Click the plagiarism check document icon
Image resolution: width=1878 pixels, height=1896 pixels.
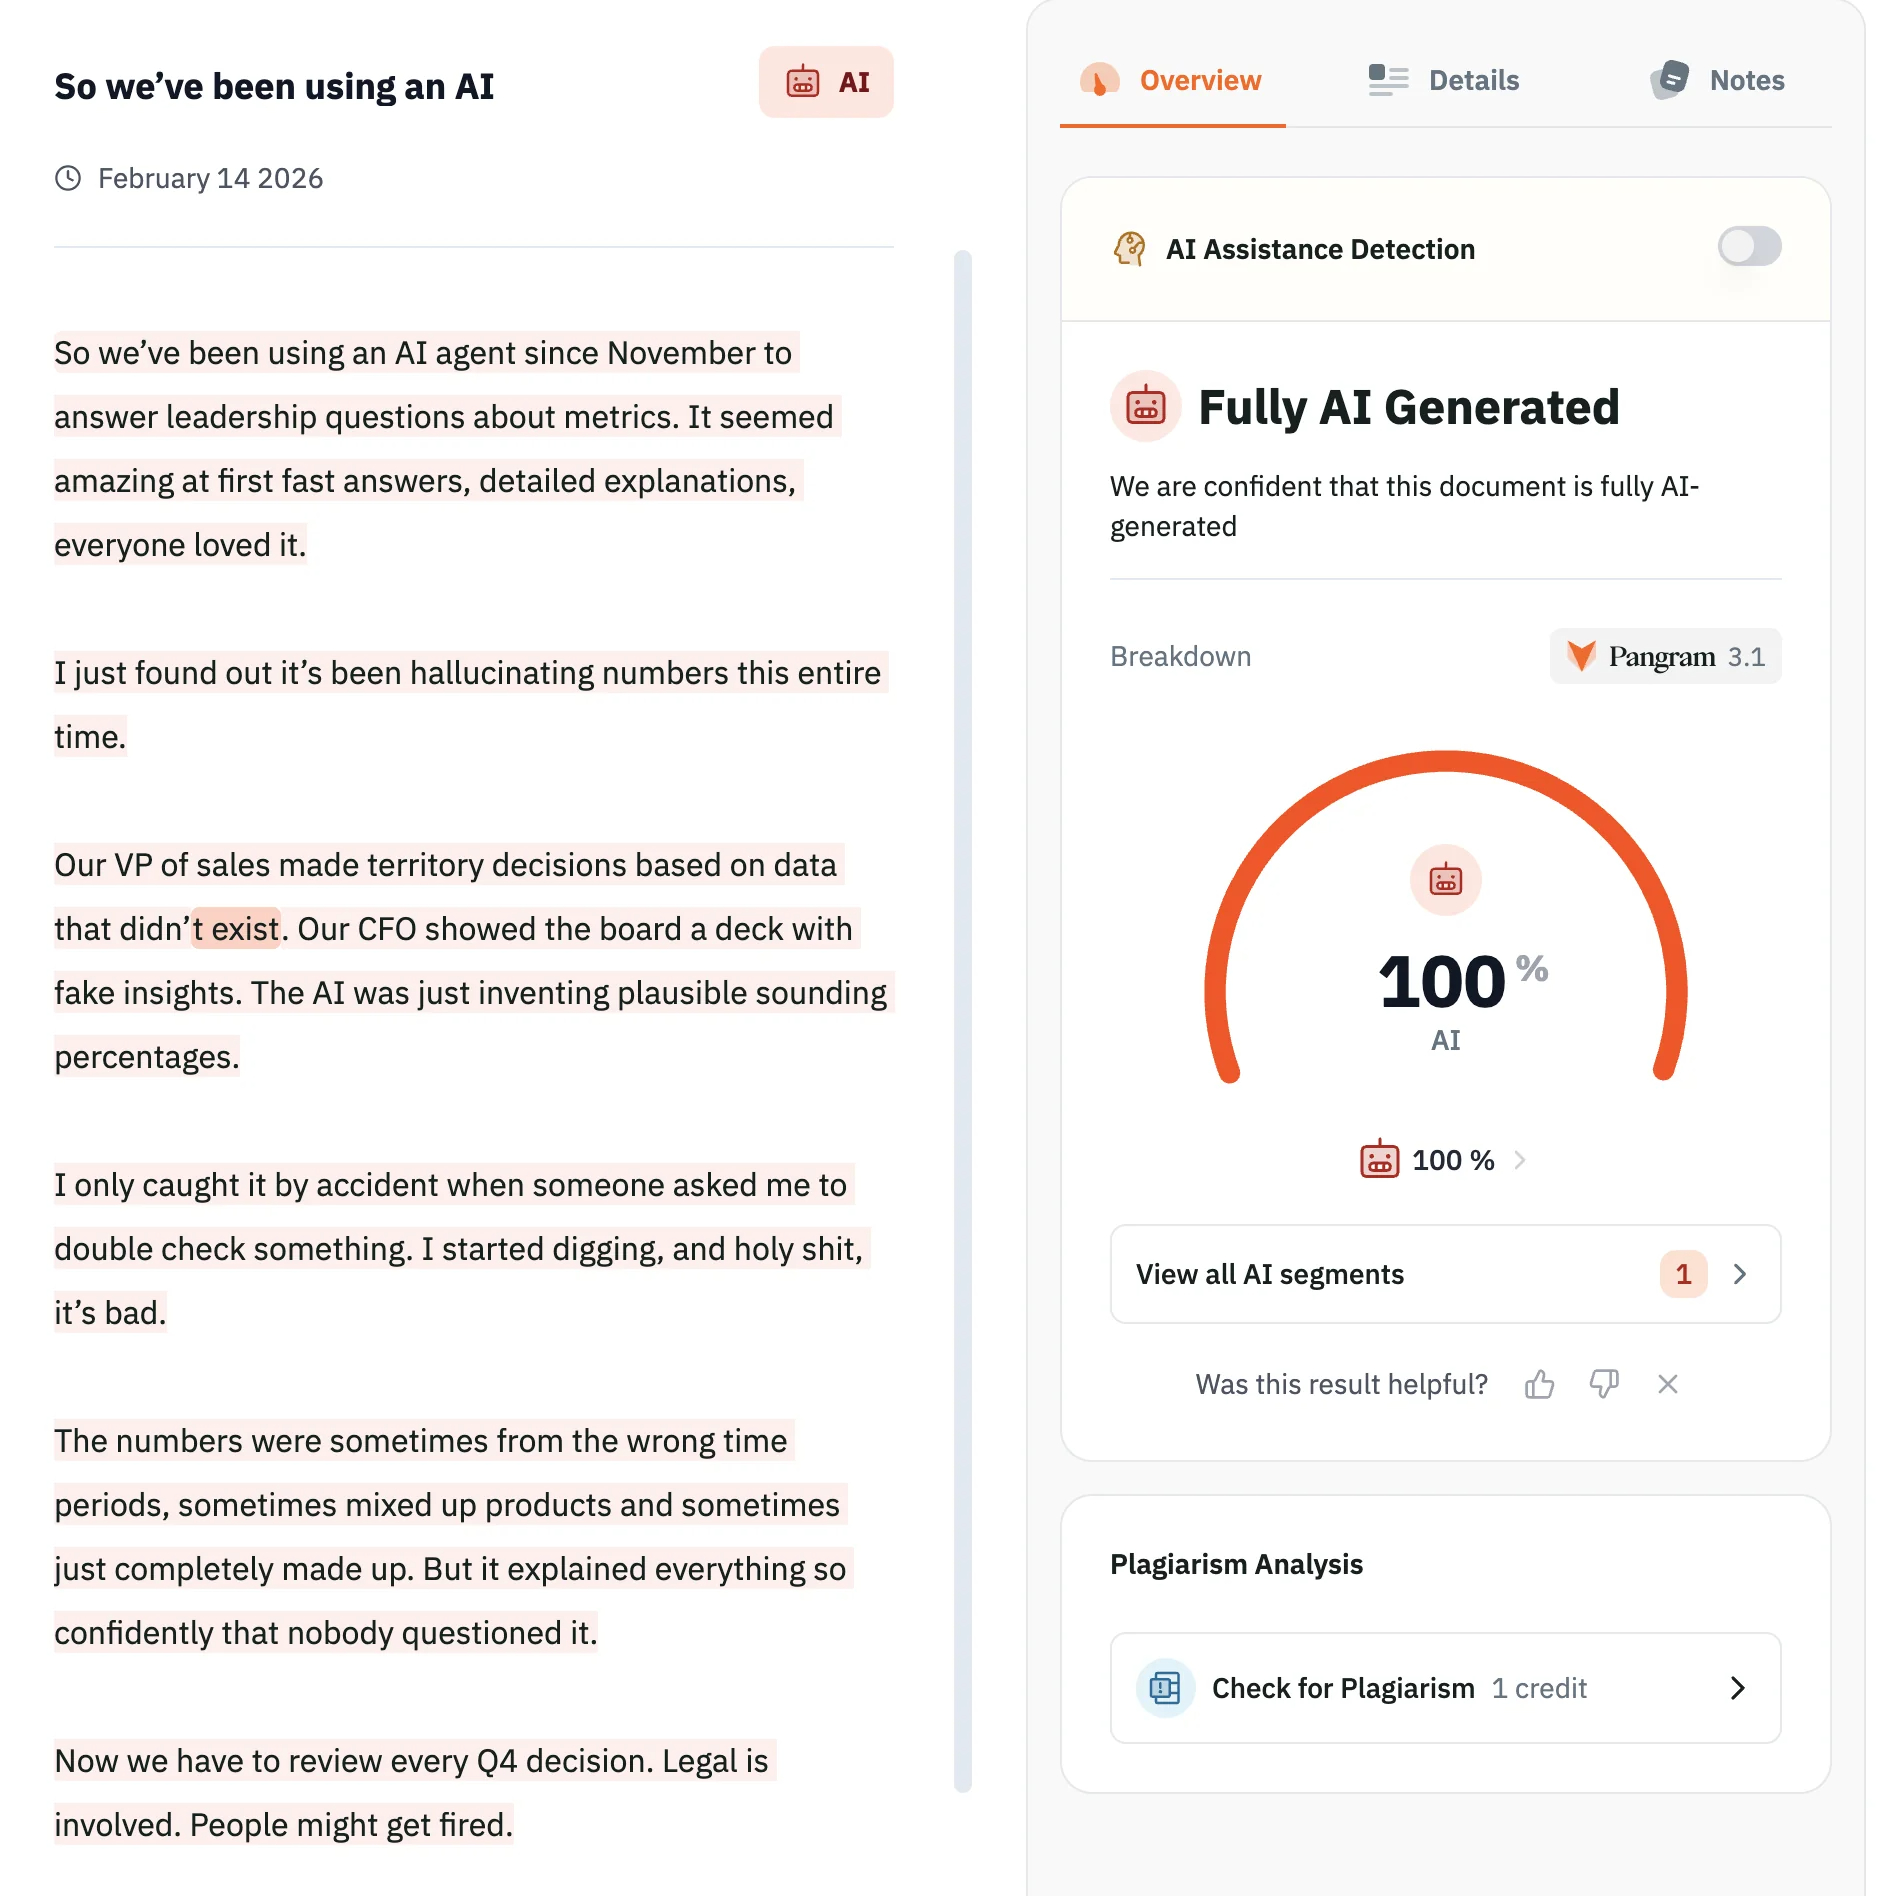coord(1165,1688)
